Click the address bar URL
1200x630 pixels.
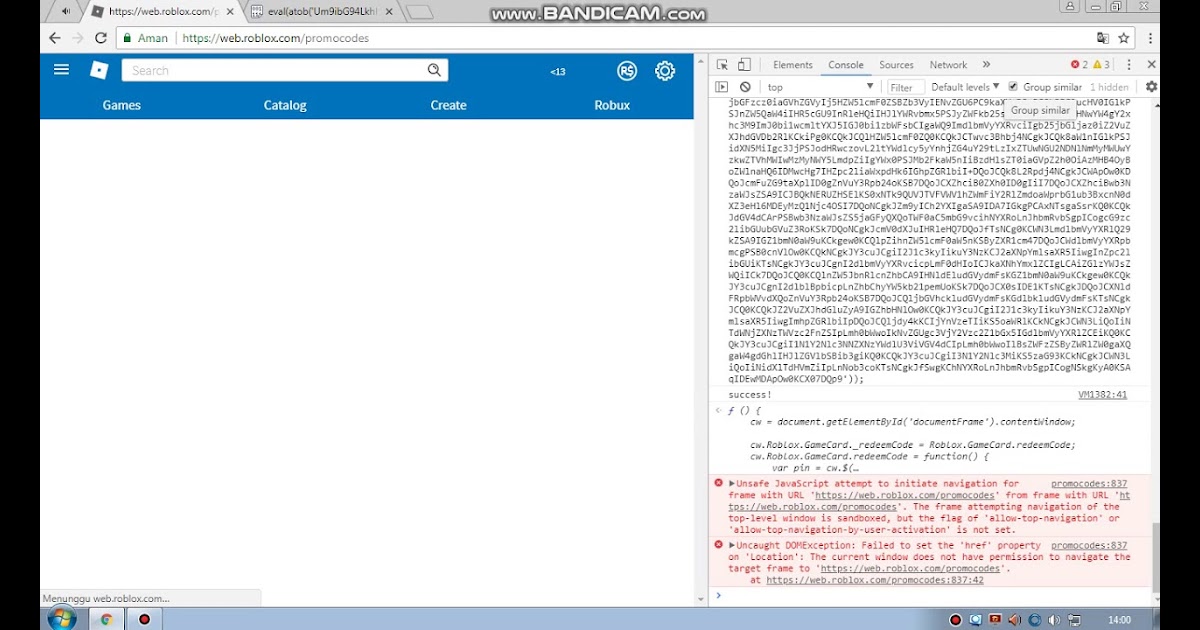point(276,38)
